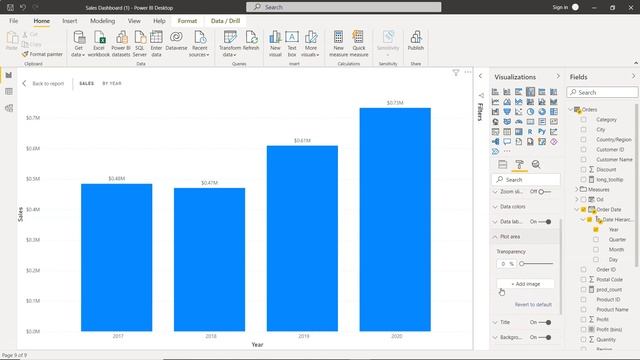Screen dimensions: 640x360
Task: Open the Enter data dialog
Action: pyautogui.click(x=156, y=44)
